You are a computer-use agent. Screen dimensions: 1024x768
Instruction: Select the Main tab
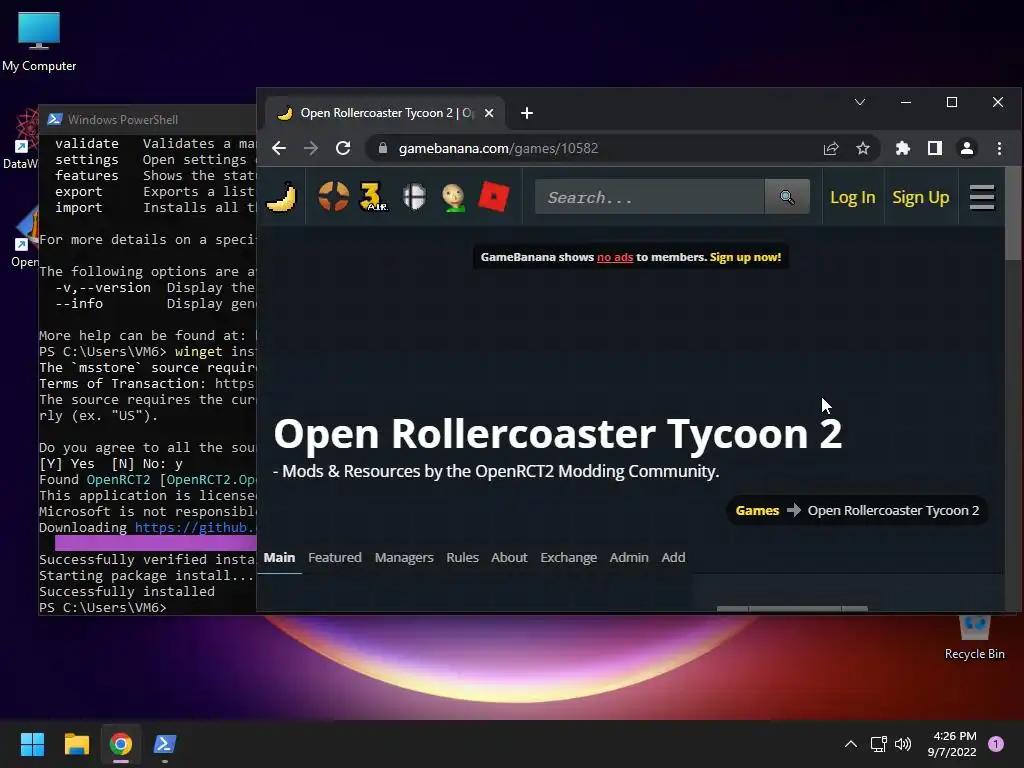coord(280,557)
